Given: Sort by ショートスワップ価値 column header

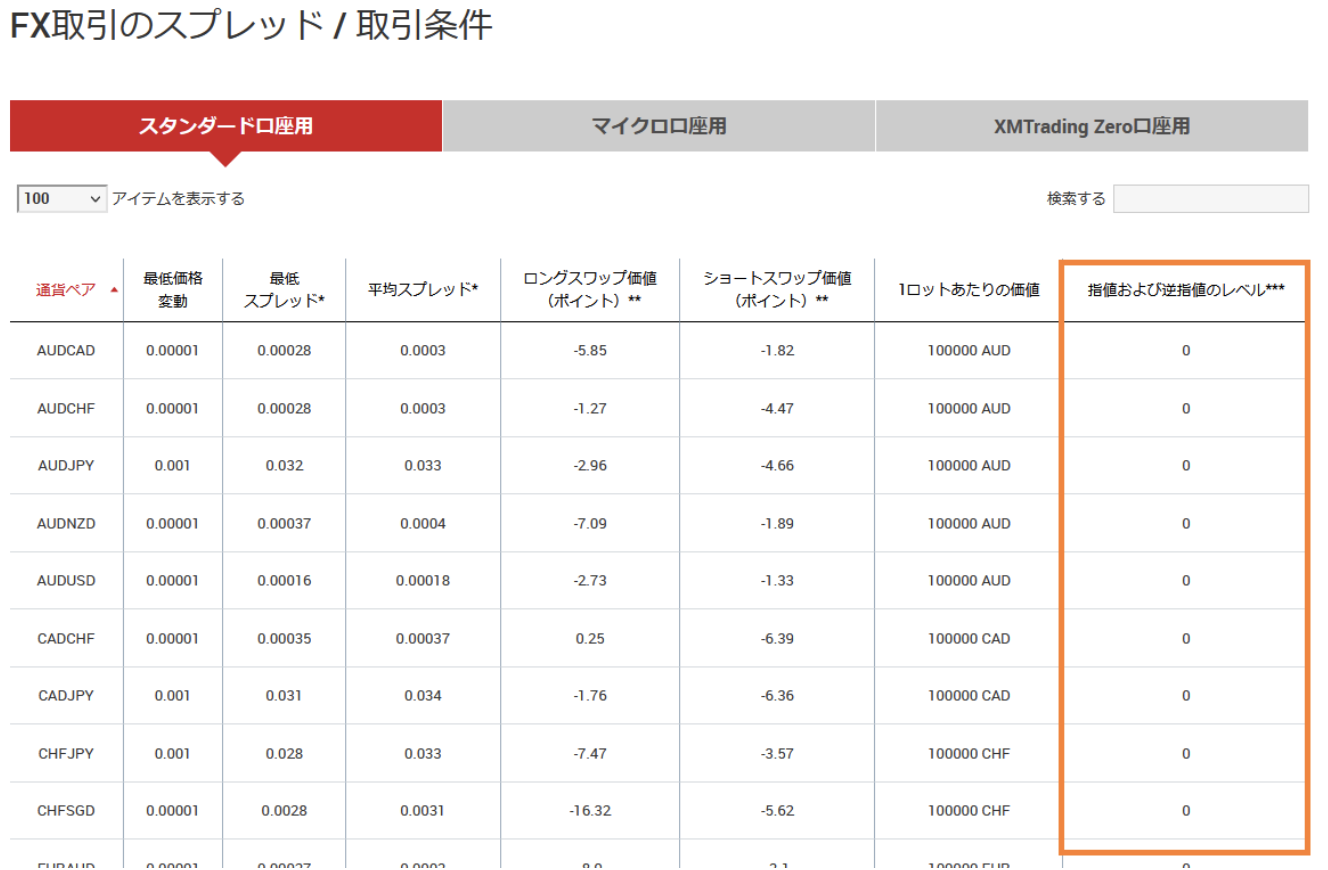Looking at the screenshot, I should point(777,290).
